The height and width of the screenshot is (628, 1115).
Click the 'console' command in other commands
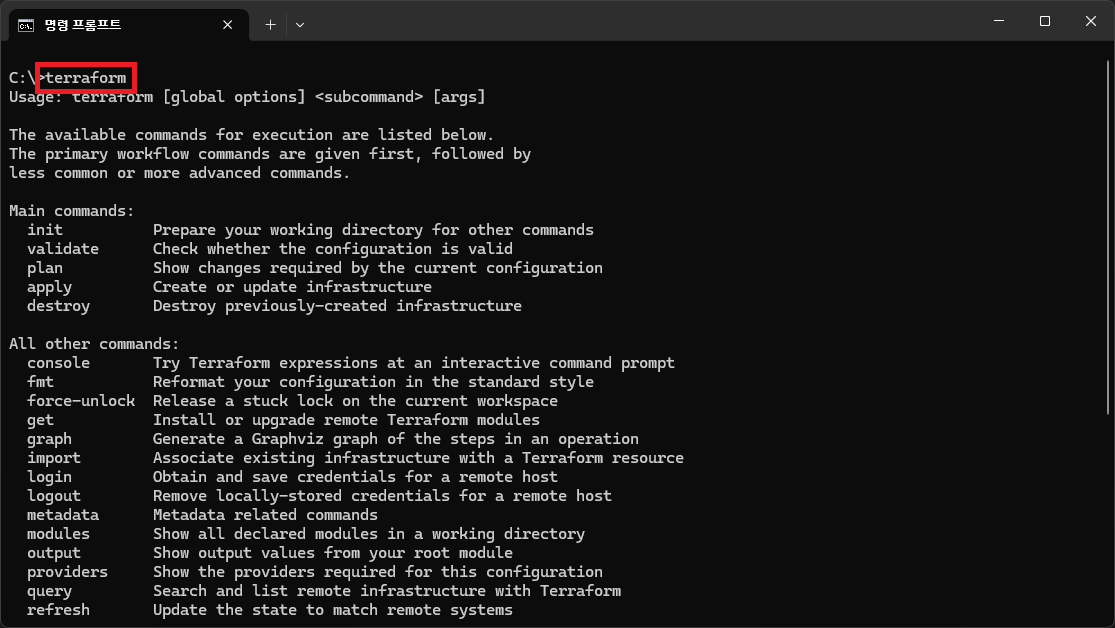click(58, 363)
